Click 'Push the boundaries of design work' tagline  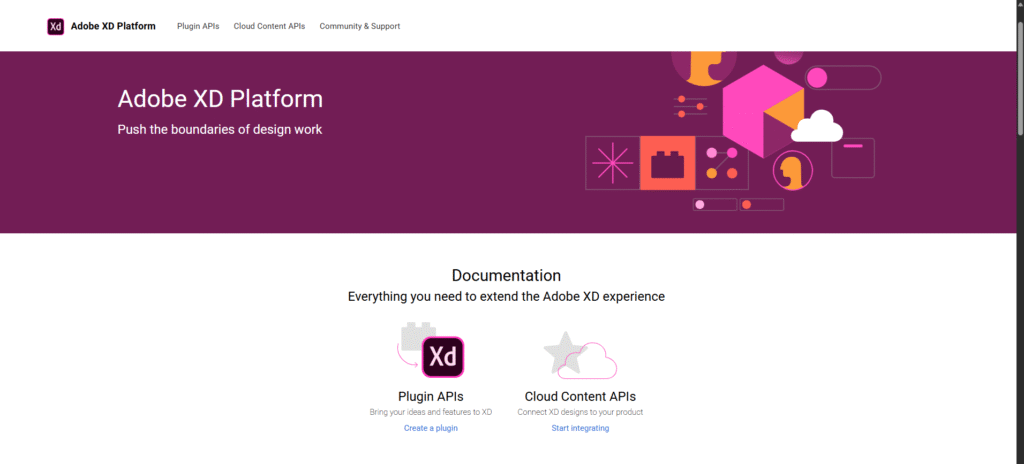pos(219,129)
